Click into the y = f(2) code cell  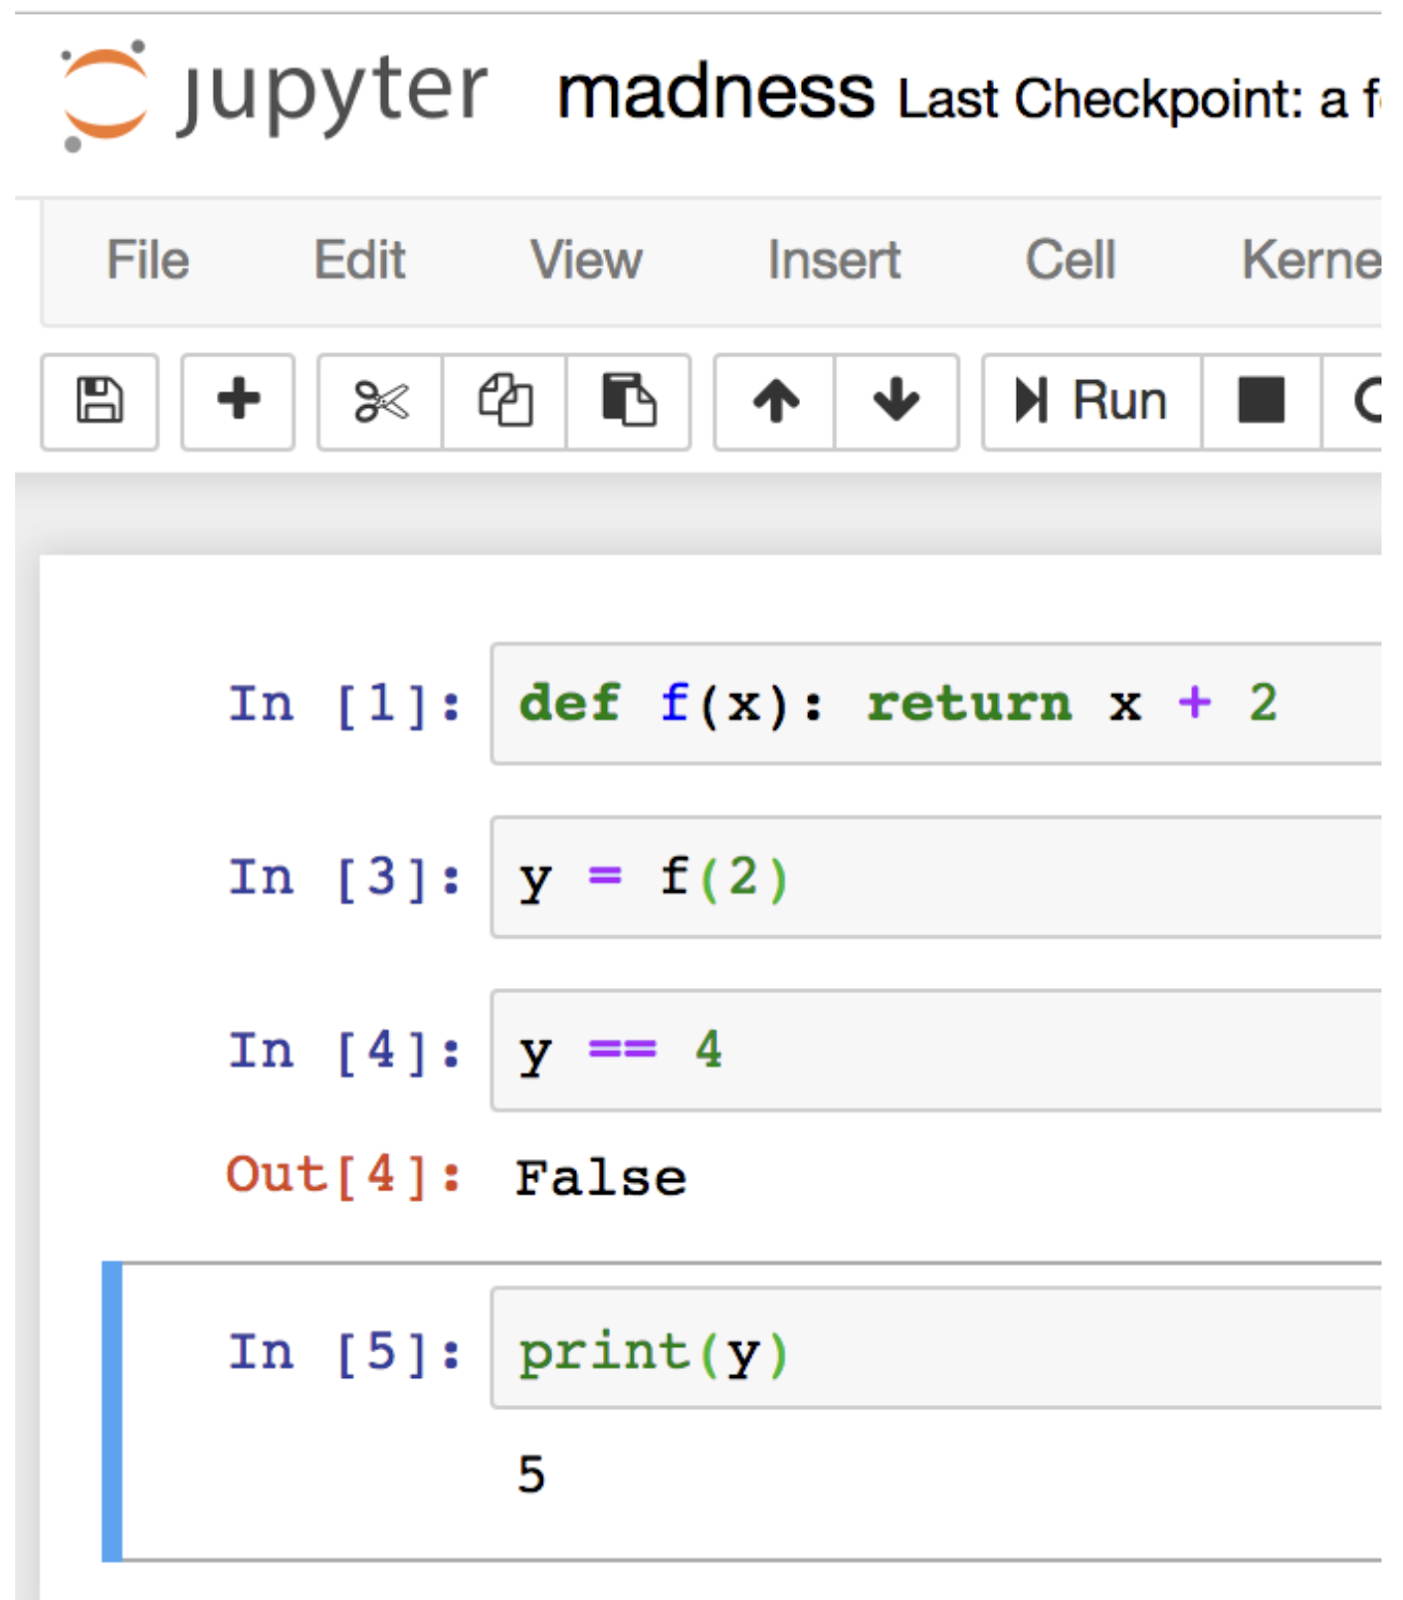point(936,877)
